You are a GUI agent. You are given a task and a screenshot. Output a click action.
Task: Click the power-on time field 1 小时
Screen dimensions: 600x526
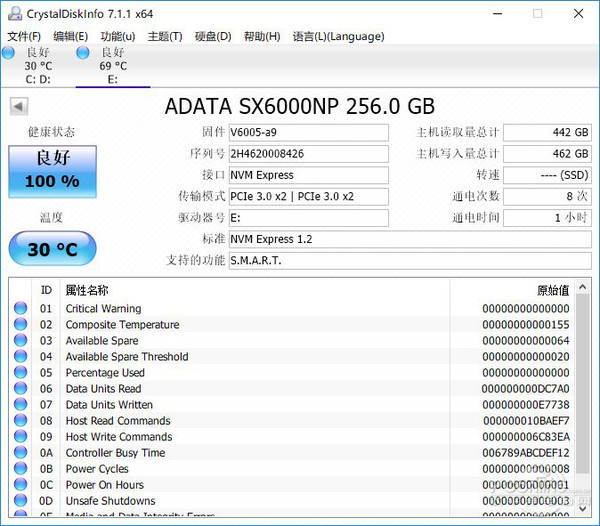pyautogui.click(x=547, y=218)
